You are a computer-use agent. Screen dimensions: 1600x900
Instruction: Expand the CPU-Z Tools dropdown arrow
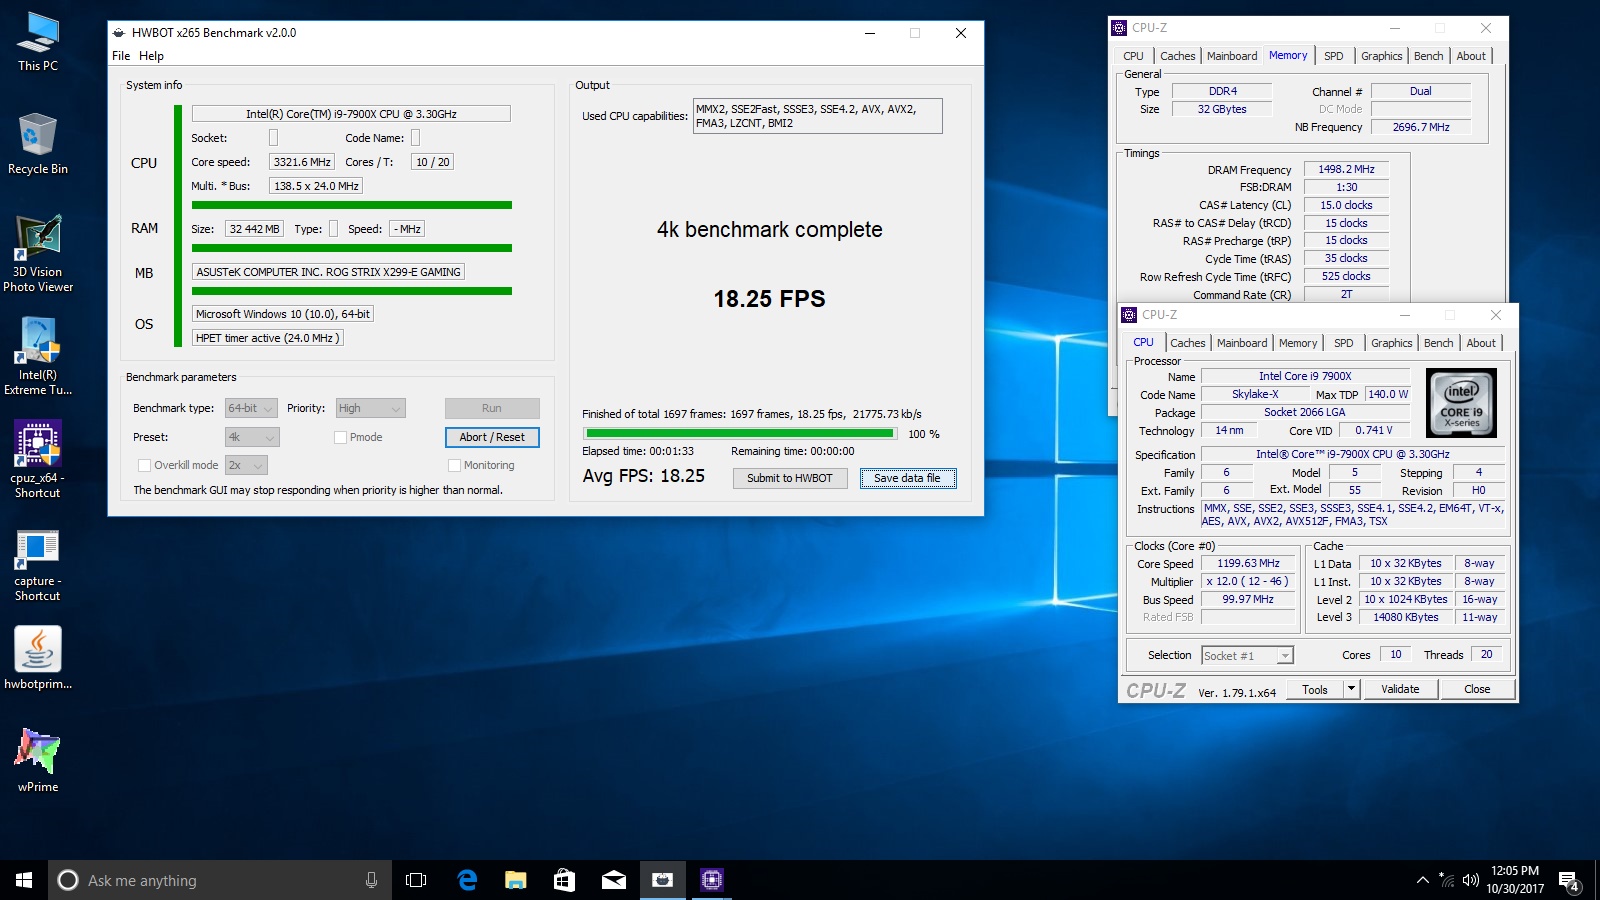[x=1351, y=689]
